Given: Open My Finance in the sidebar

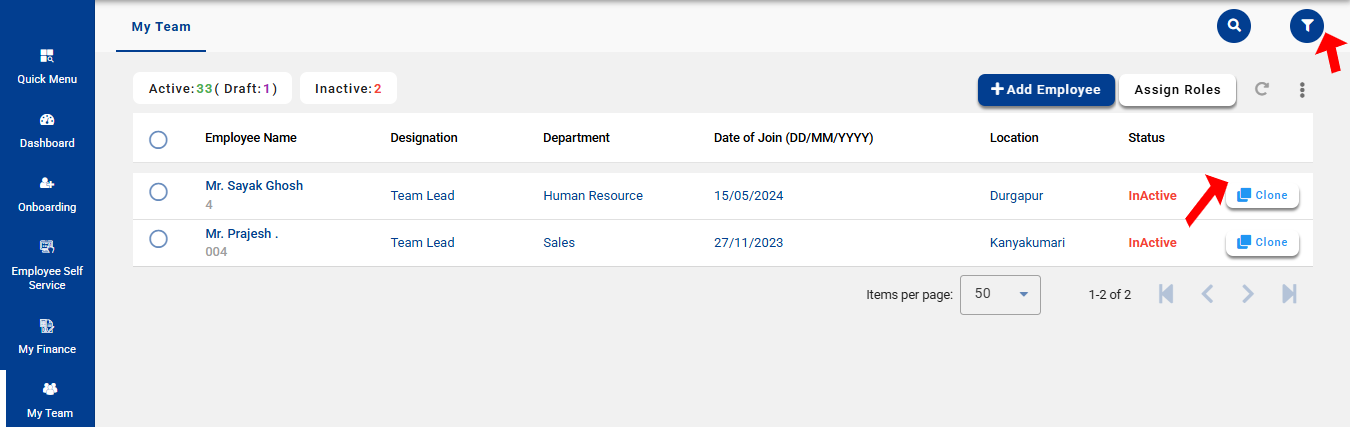Looking at the screenshot, I should pos(47,336).
